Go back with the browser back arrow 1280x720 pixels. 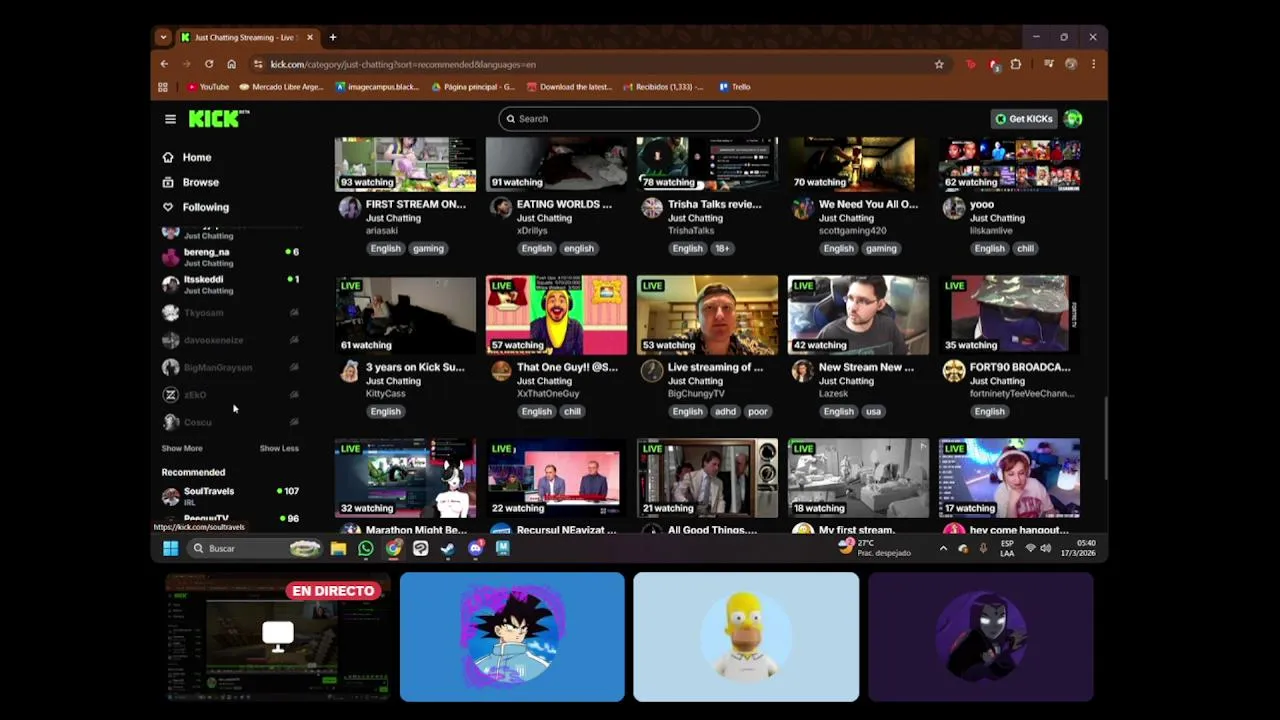pos(164,64)
